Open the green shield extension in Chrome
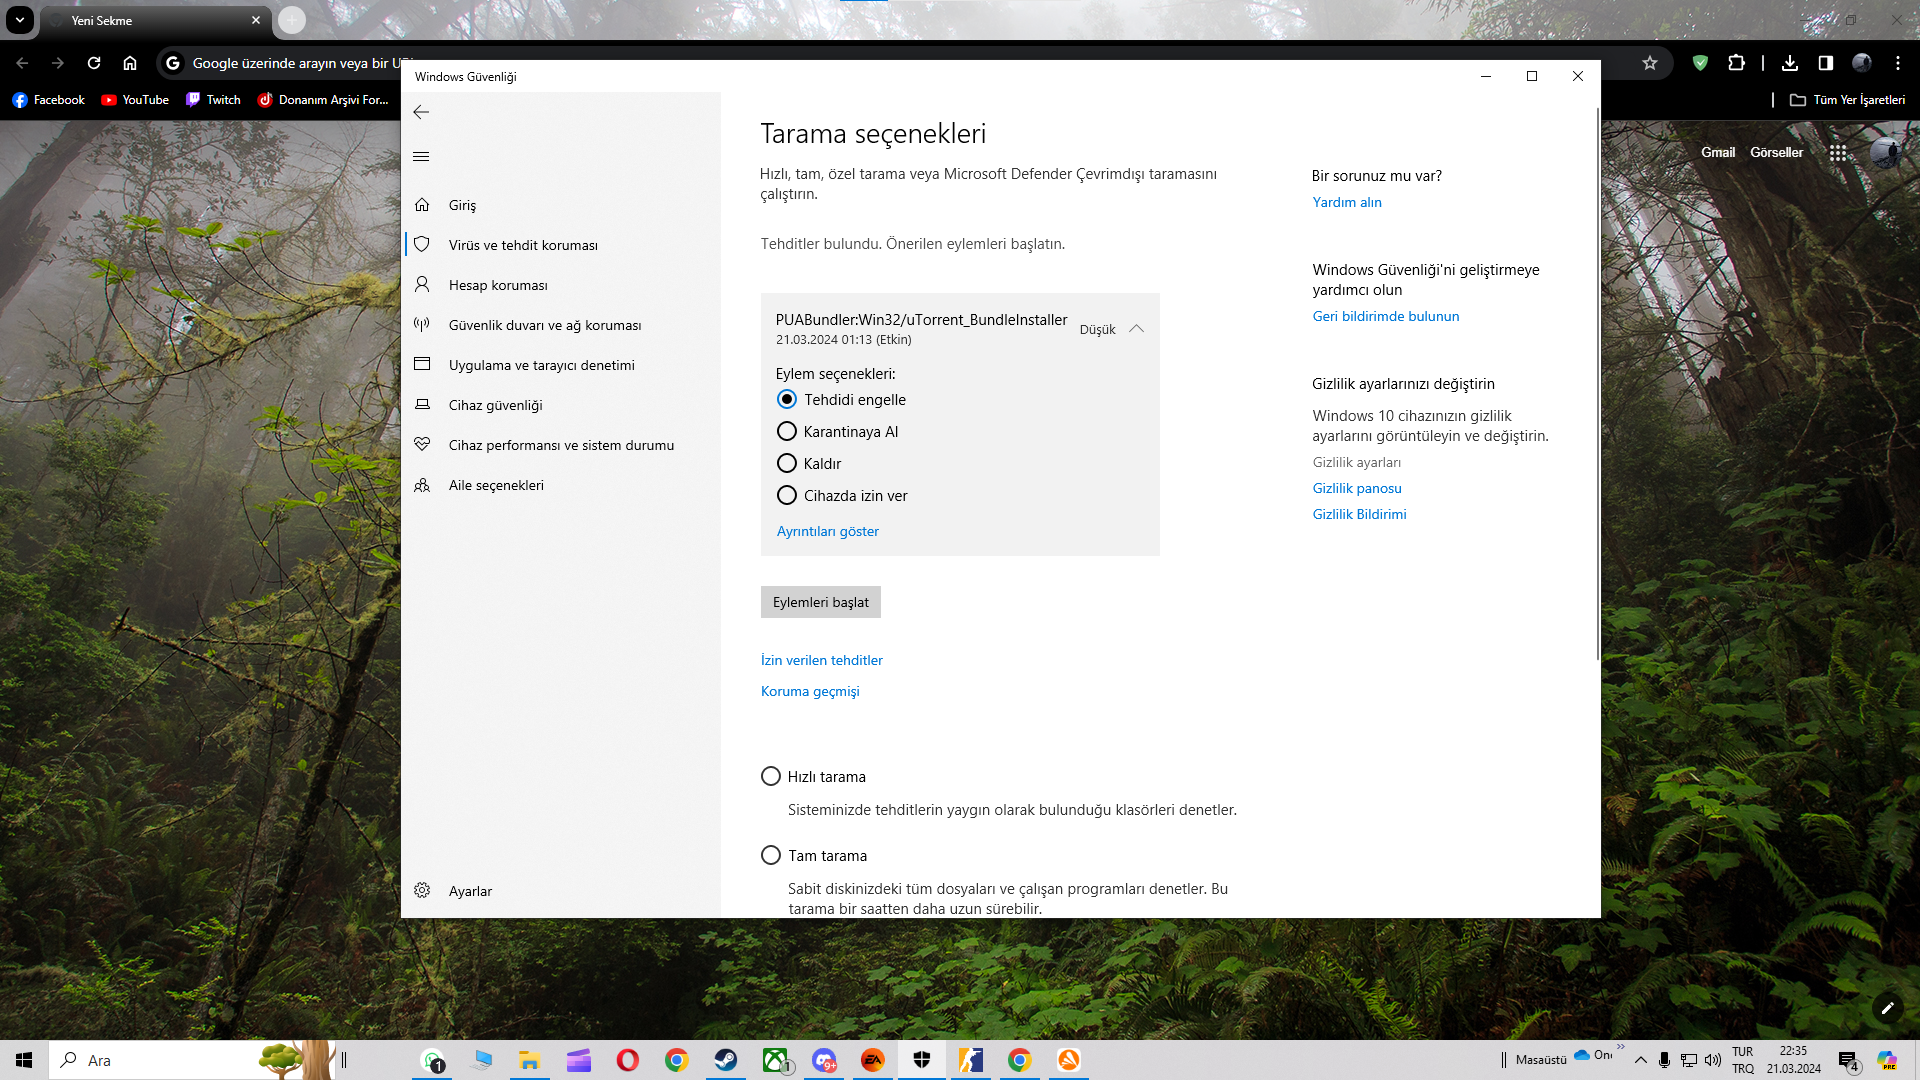 [1700, 63]
